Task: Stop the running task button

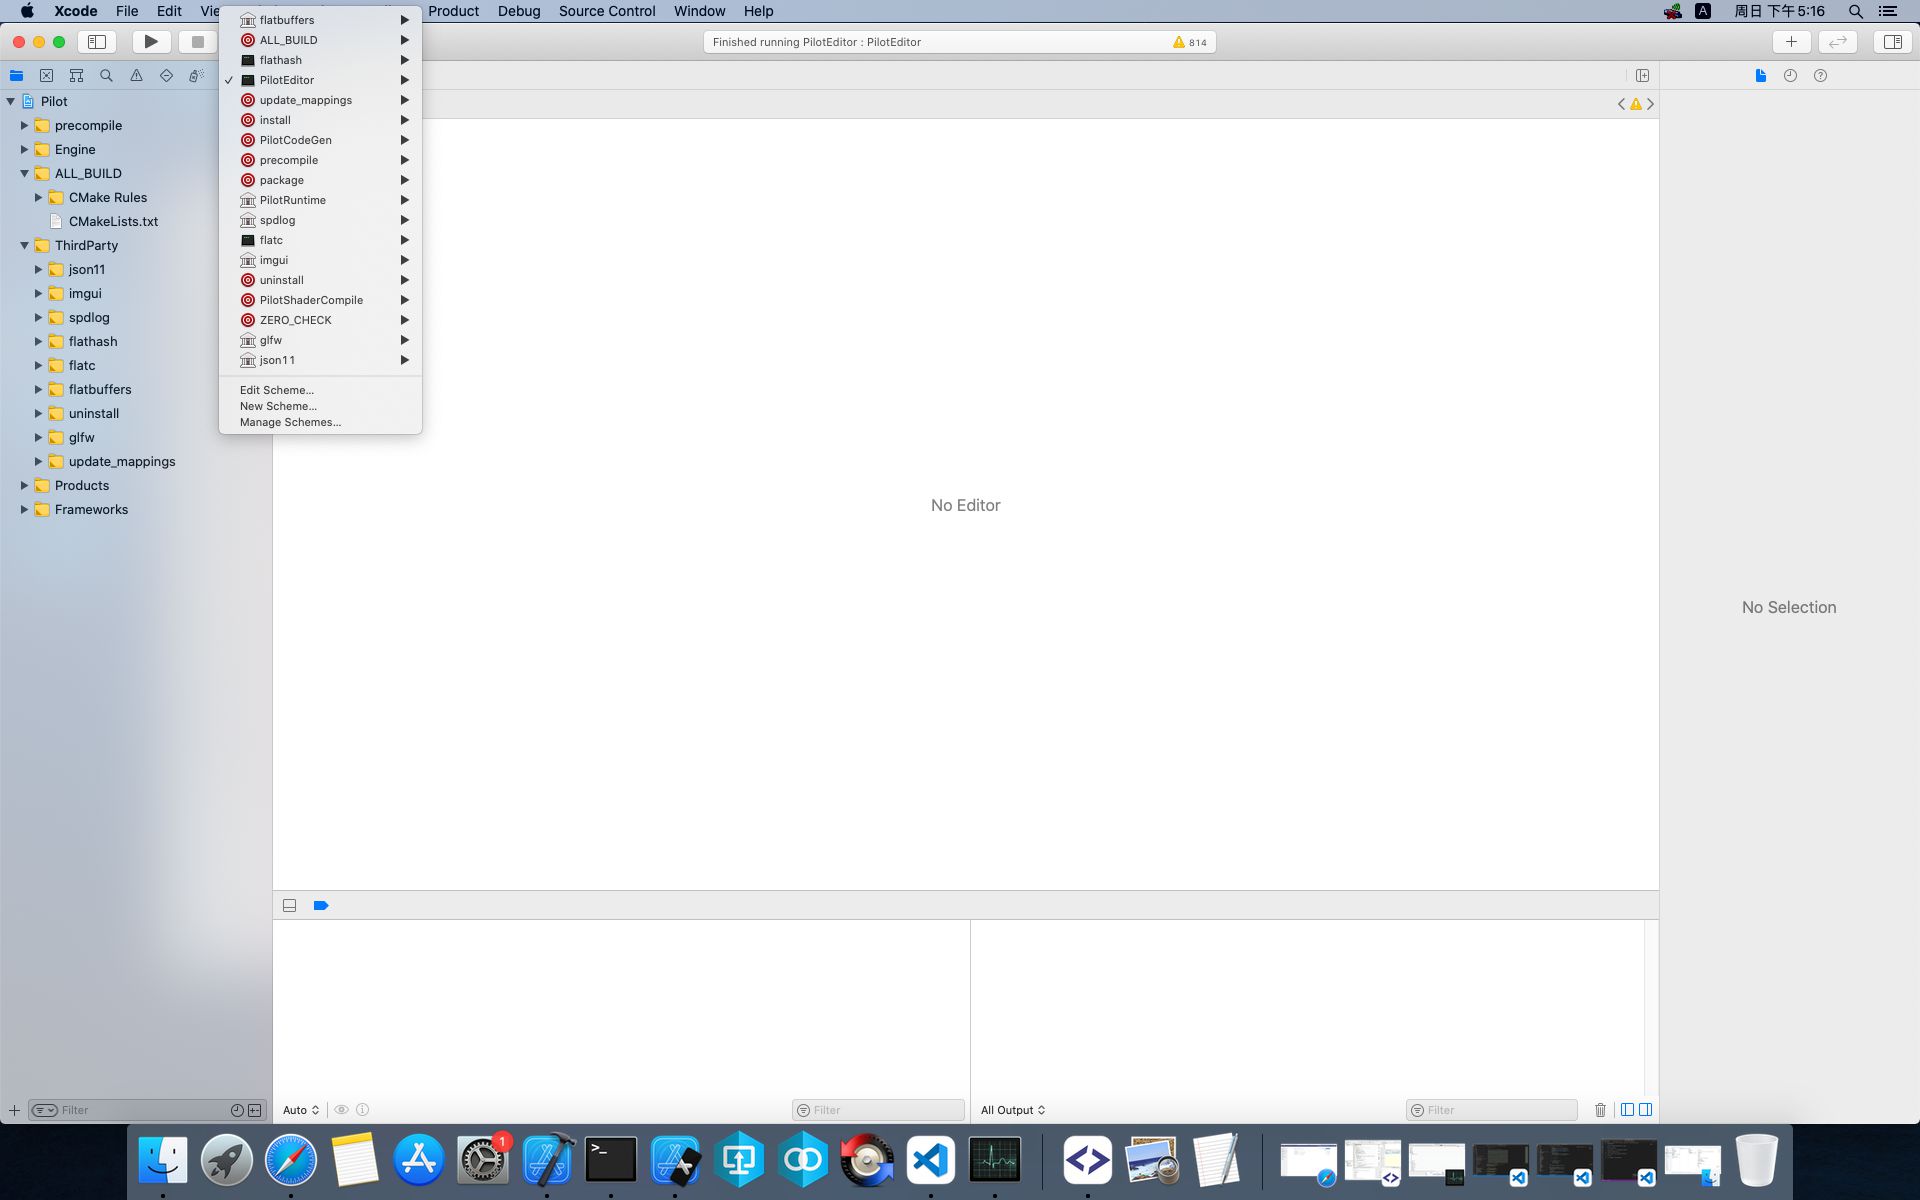Action: pos(197,42)
